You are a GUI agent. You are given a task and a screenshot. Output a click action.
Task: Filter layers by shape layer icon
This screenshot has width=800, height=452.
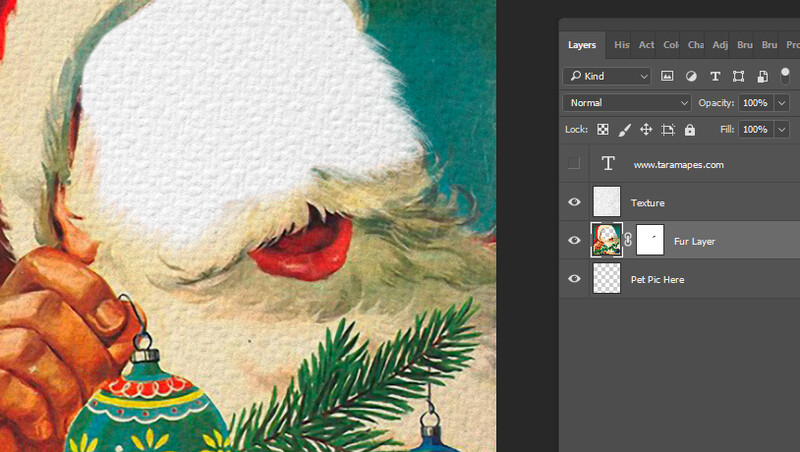tap(738, 76)
